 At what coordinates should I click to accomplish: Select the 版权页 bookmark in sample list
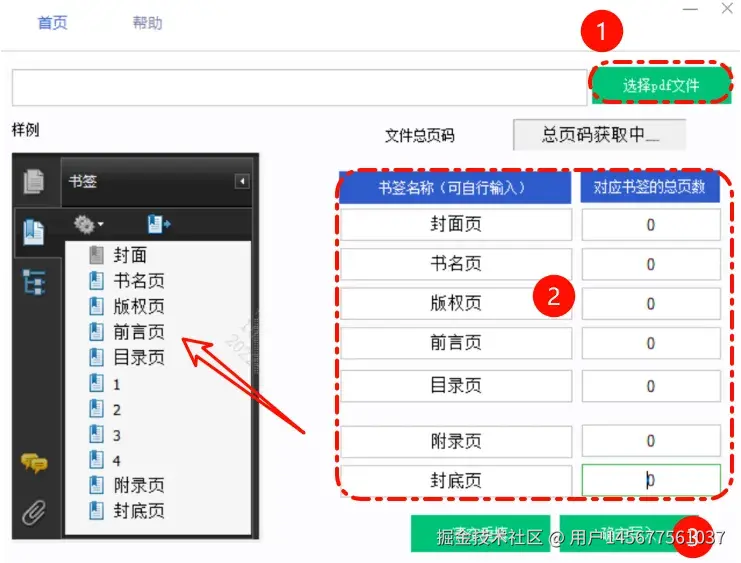tap(127, 306)
